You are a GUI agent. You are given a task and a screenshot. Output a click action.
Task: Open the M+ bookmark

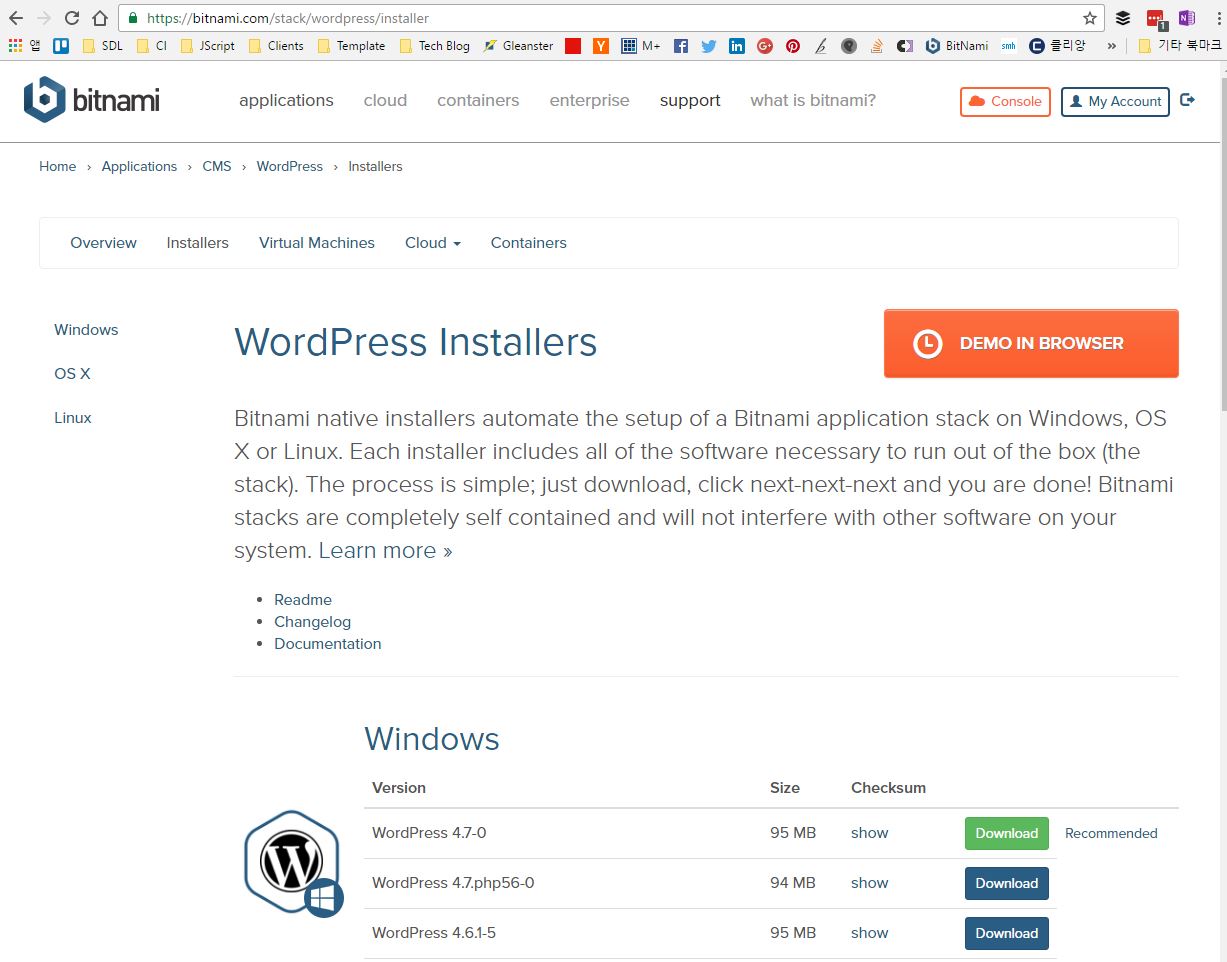[640, 46]
